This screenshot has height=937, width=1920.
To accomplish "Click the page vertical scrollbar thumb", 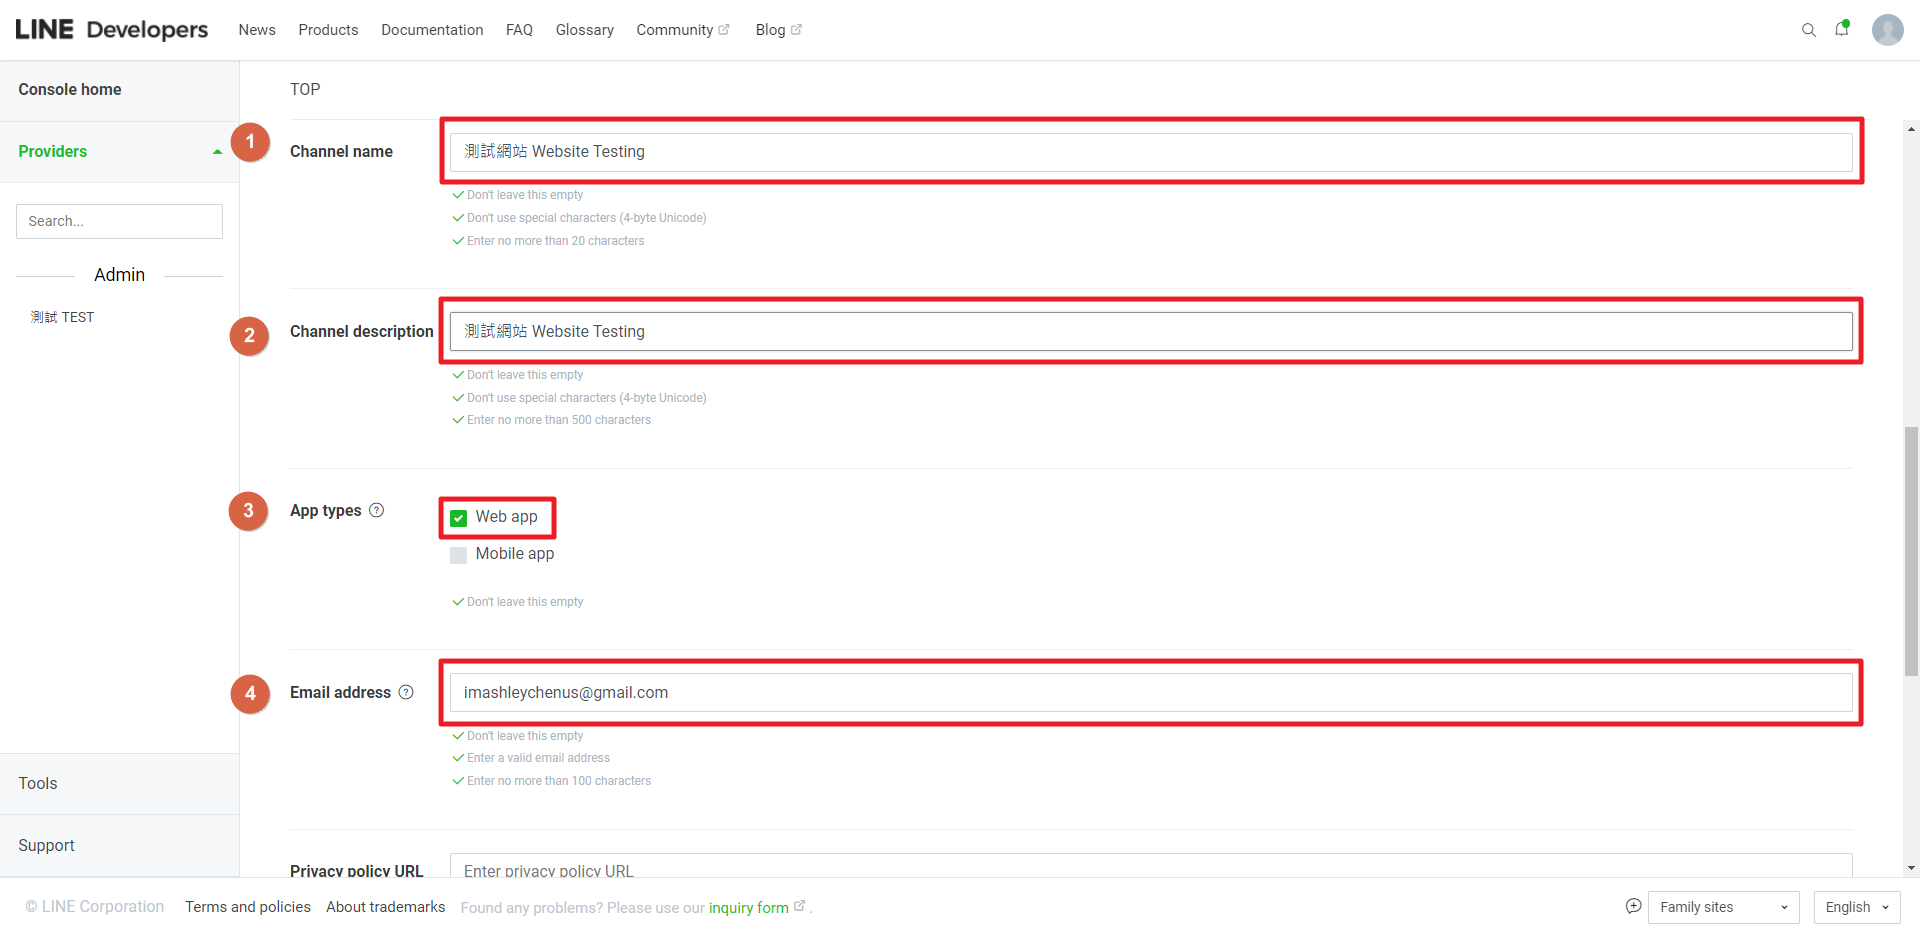I will tap(1911, 550).
